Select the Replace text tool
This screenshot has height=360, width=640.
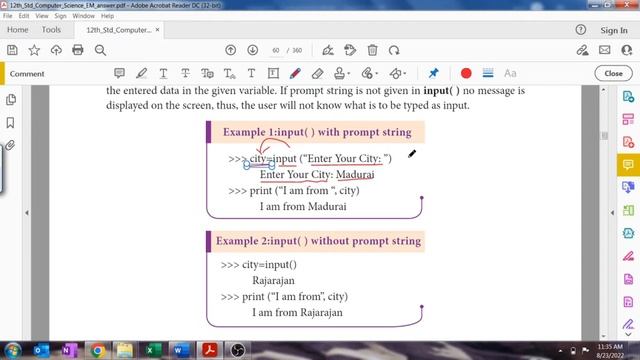pyautogui.click(x=207, y=73)
